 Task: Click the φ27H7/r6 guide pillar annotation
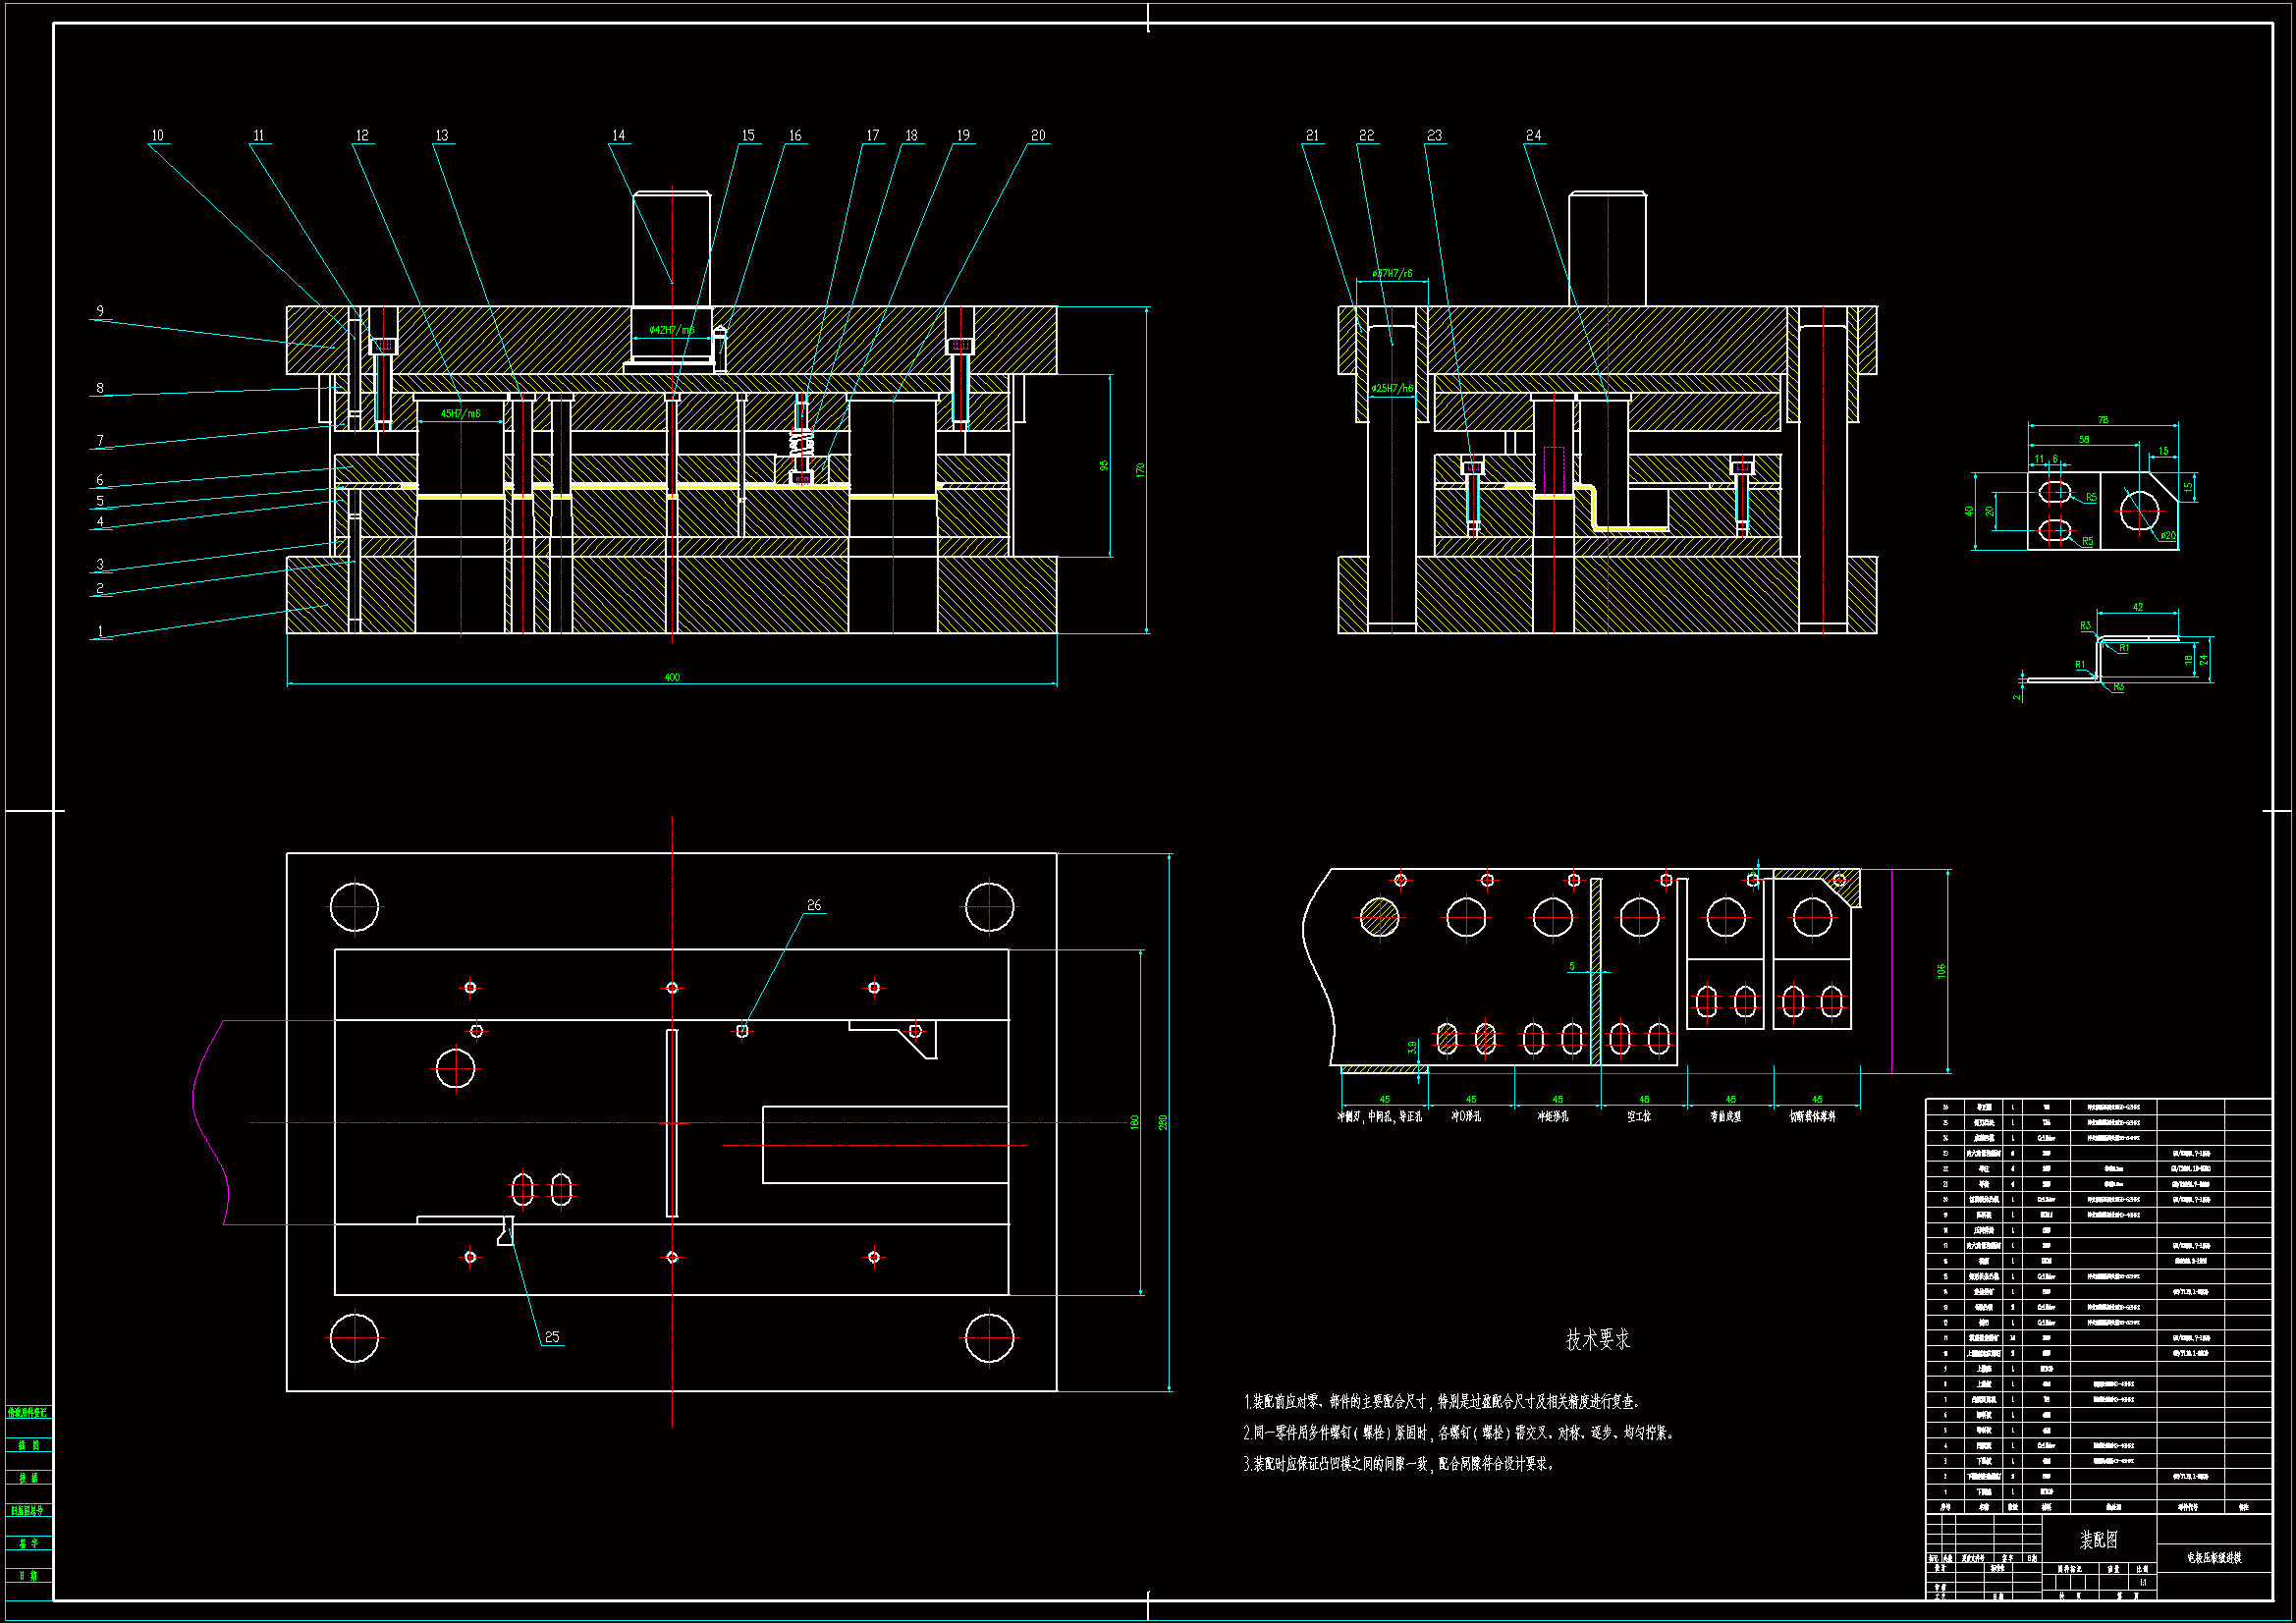pos(1392,274)
